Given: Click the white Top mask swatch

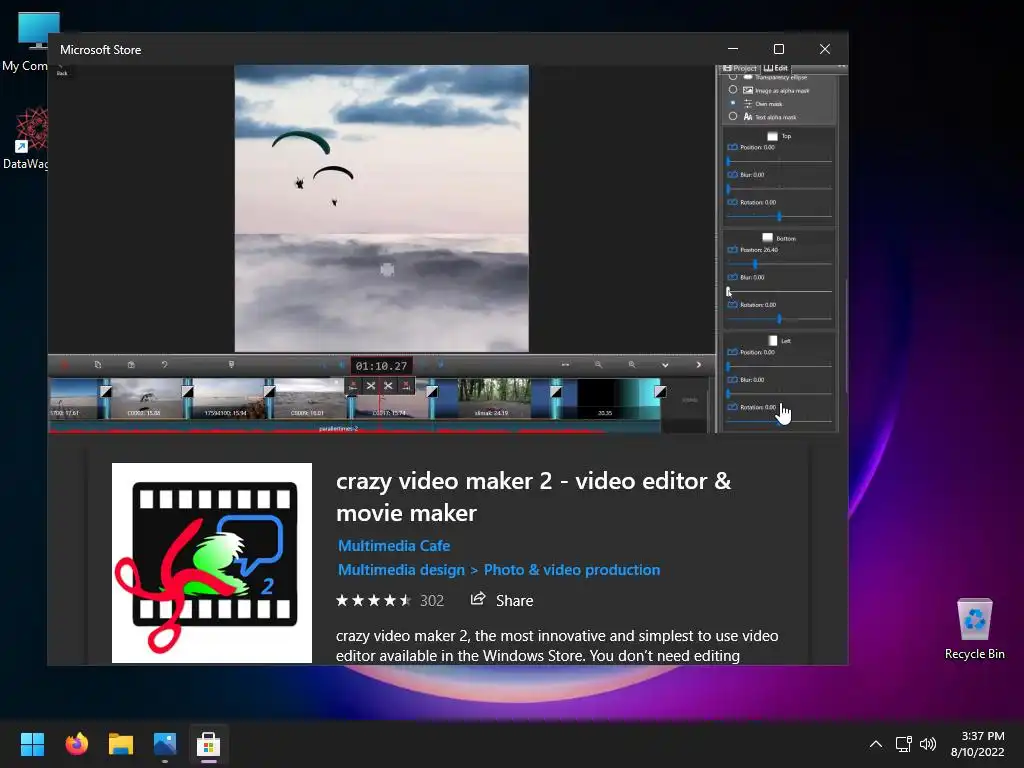Looking at the screenshot, I should (773, 136).
